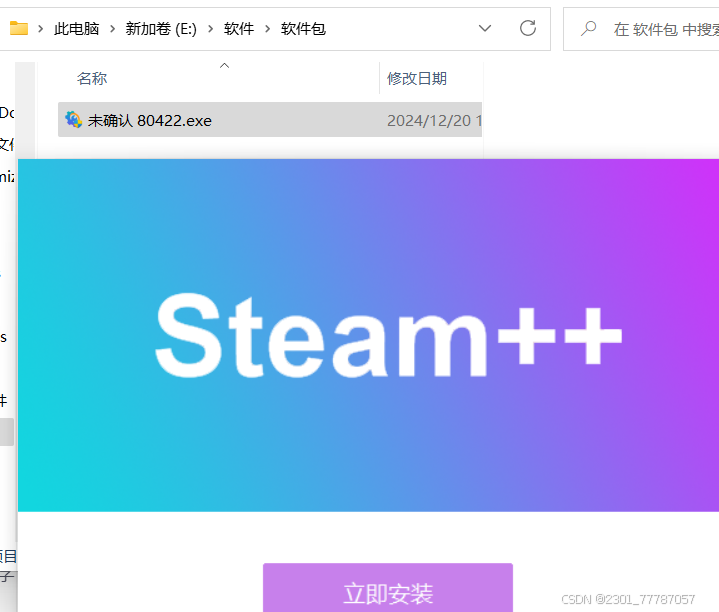
Task: Open the 软件 folder breadcrumb
Action: 238,29
